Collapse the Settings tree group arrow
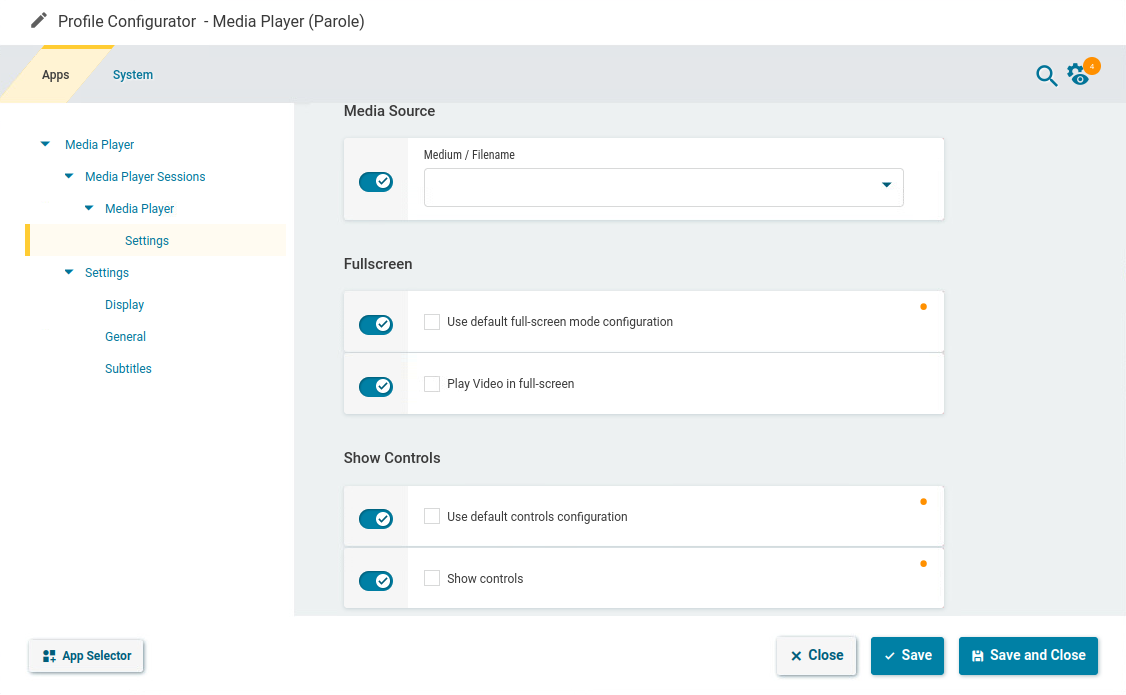The image size is (1126, 695). (x=69, y=273)
